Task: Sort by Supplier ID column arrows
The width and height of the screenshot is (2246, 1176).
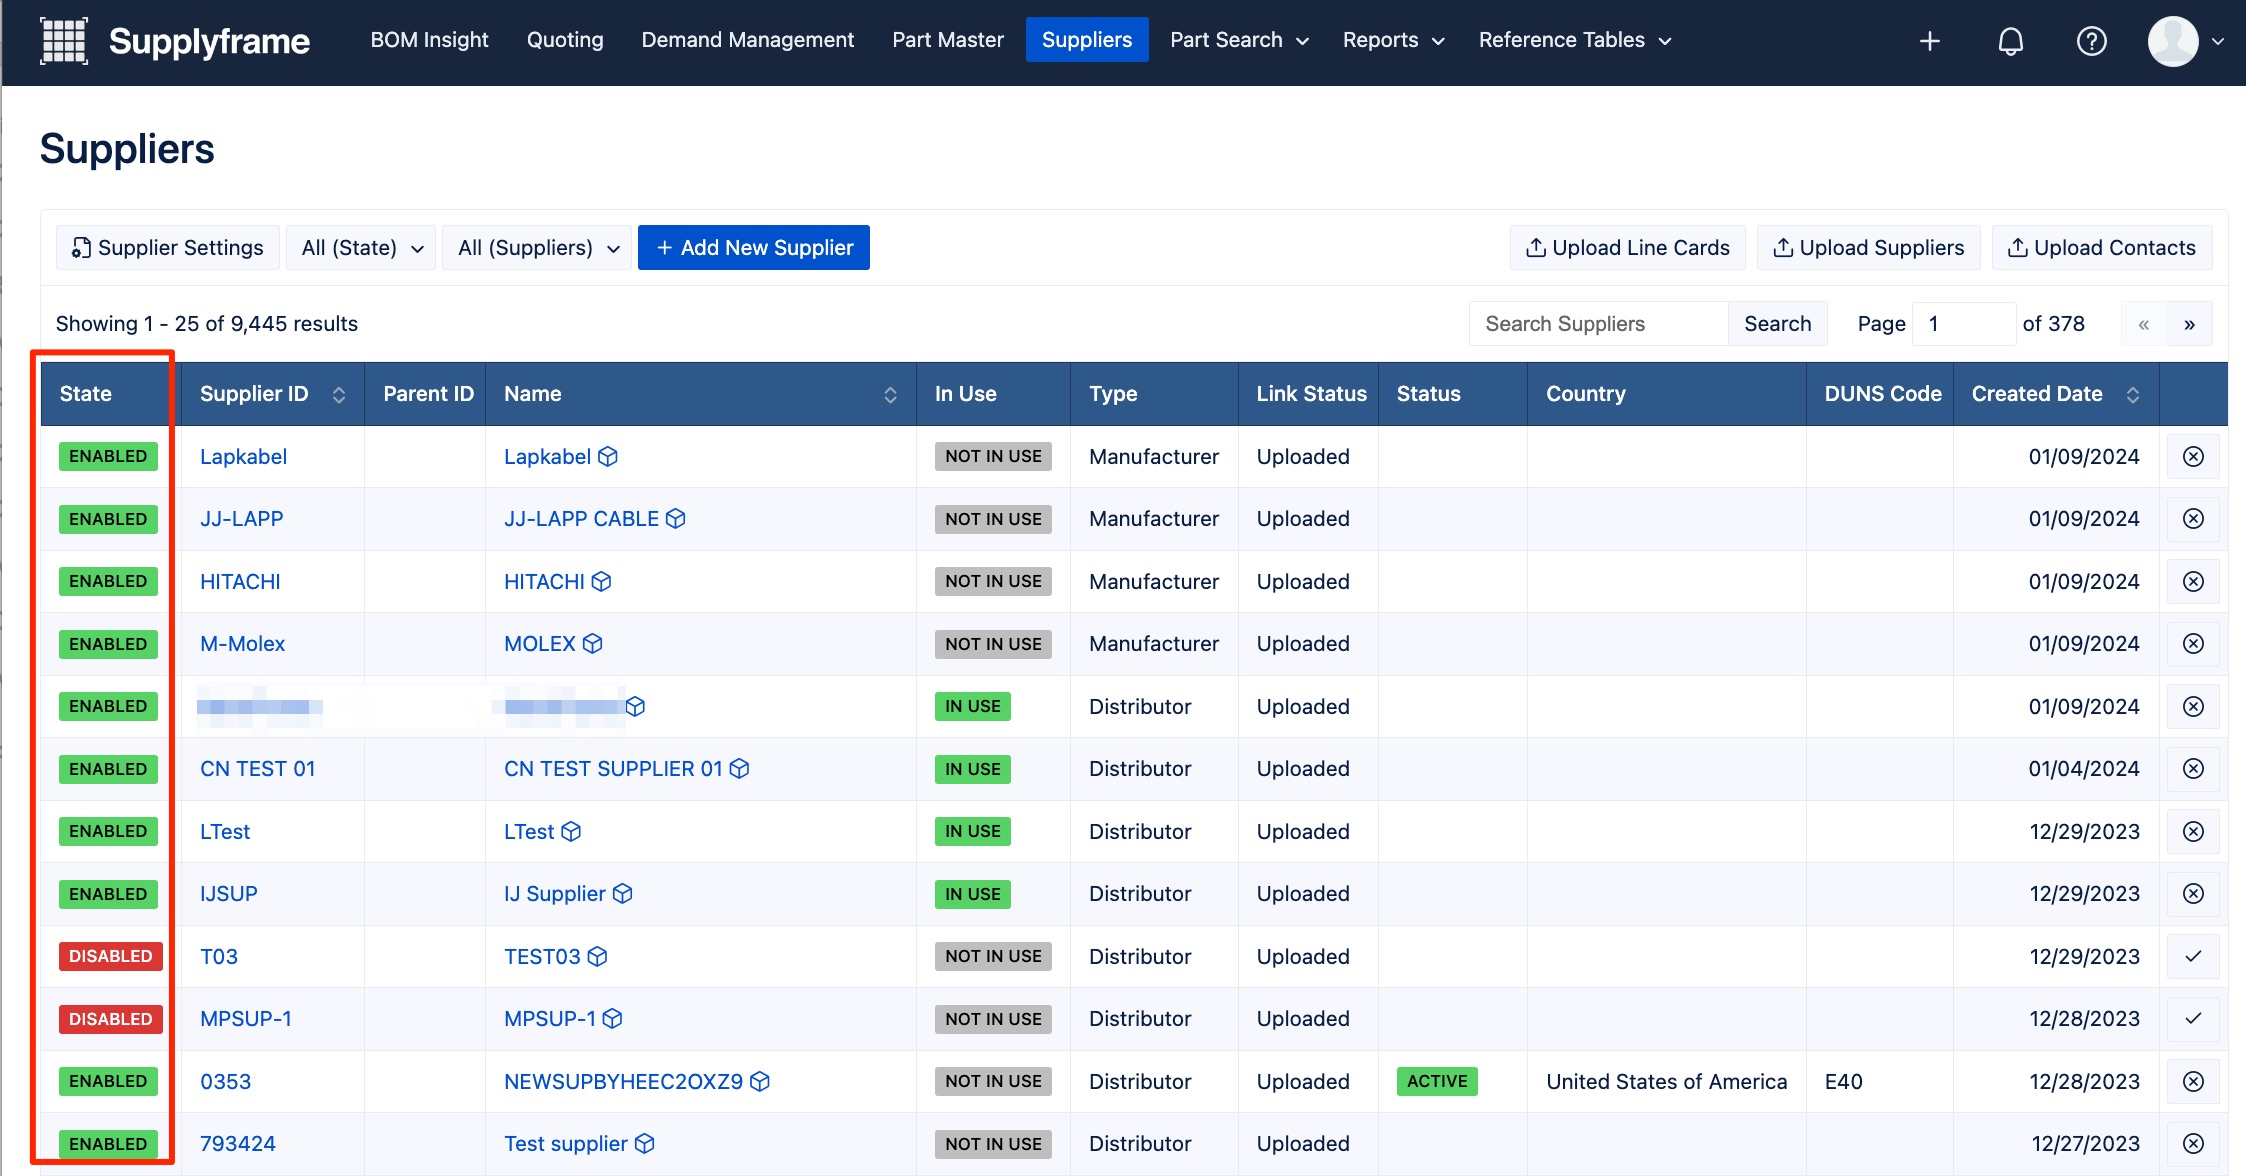Action: point(339,395)
